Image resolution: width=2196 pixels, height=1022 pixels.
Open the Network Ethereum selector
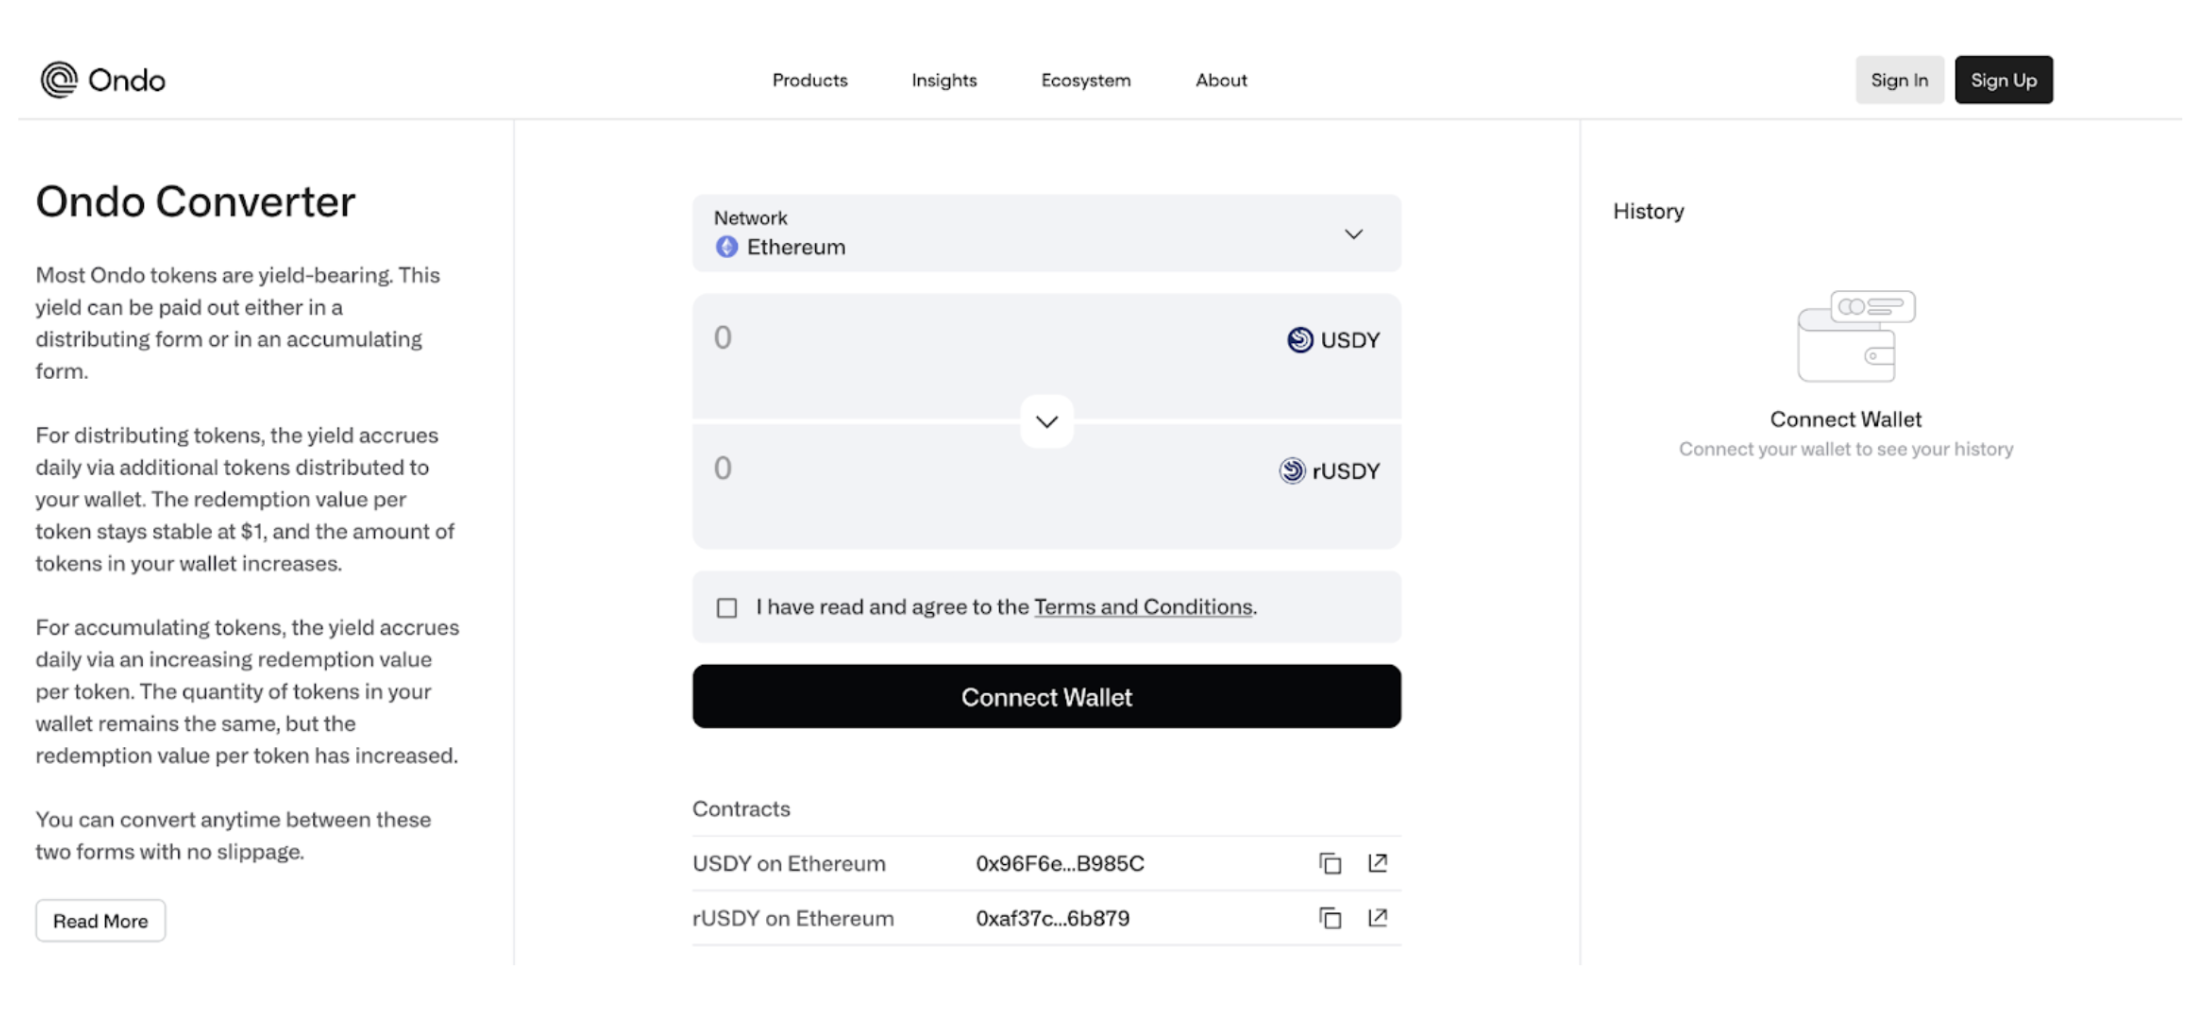(x=1046, y=233)
